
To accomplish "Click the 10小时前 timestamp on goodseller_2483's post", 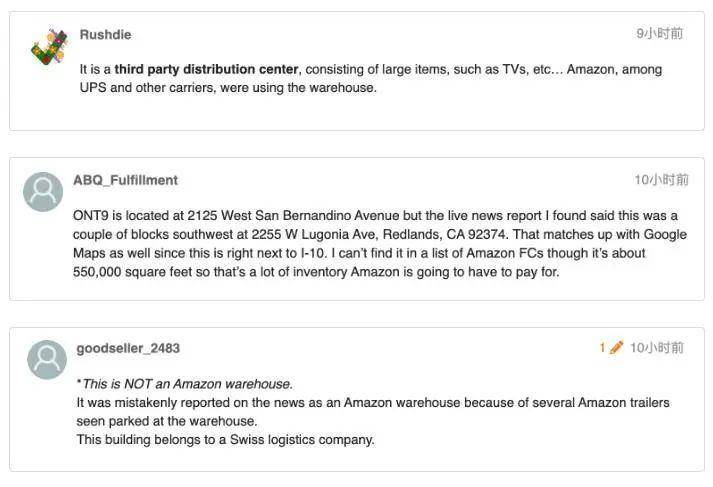I will [x=657, y=348].
